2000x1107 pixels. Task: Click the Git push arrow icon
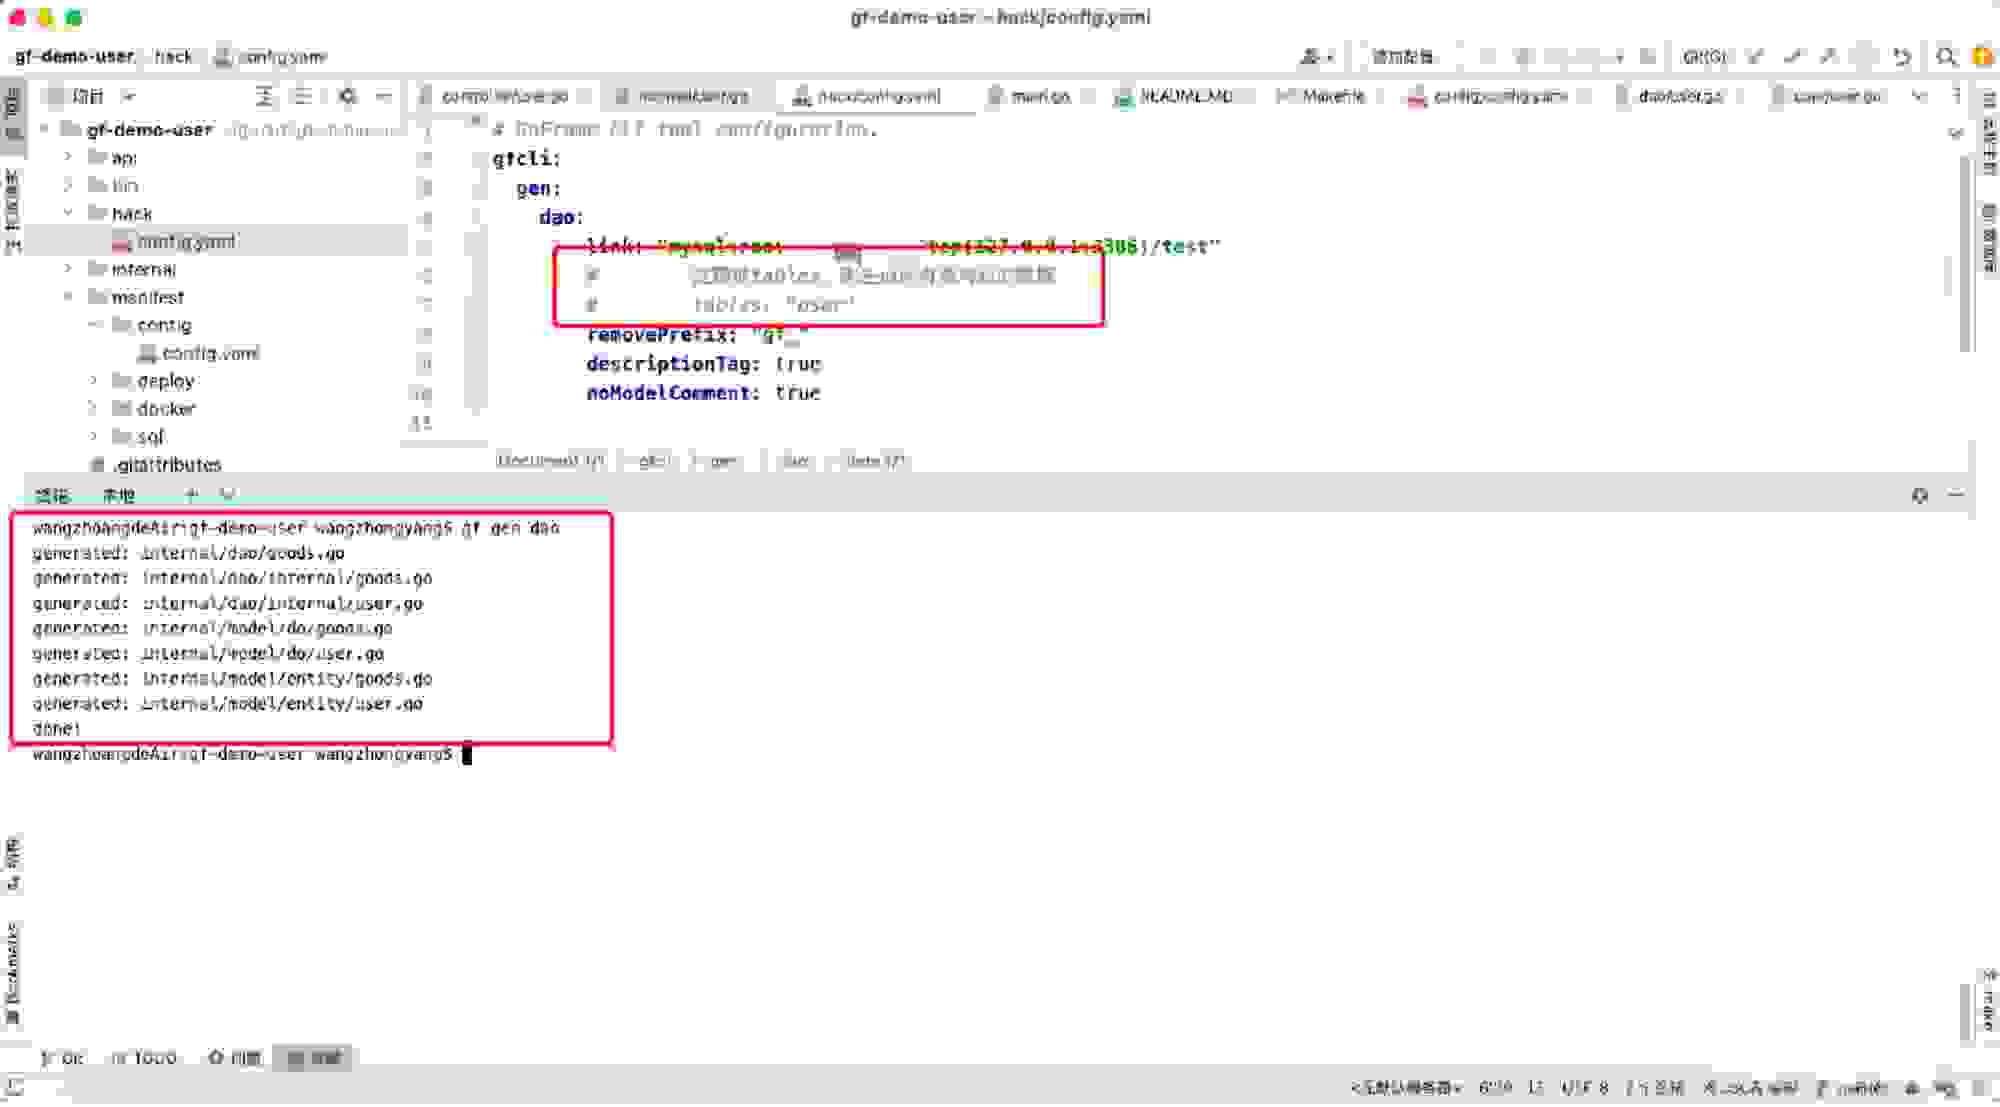pyautogui.click(x=1828, y=57)
